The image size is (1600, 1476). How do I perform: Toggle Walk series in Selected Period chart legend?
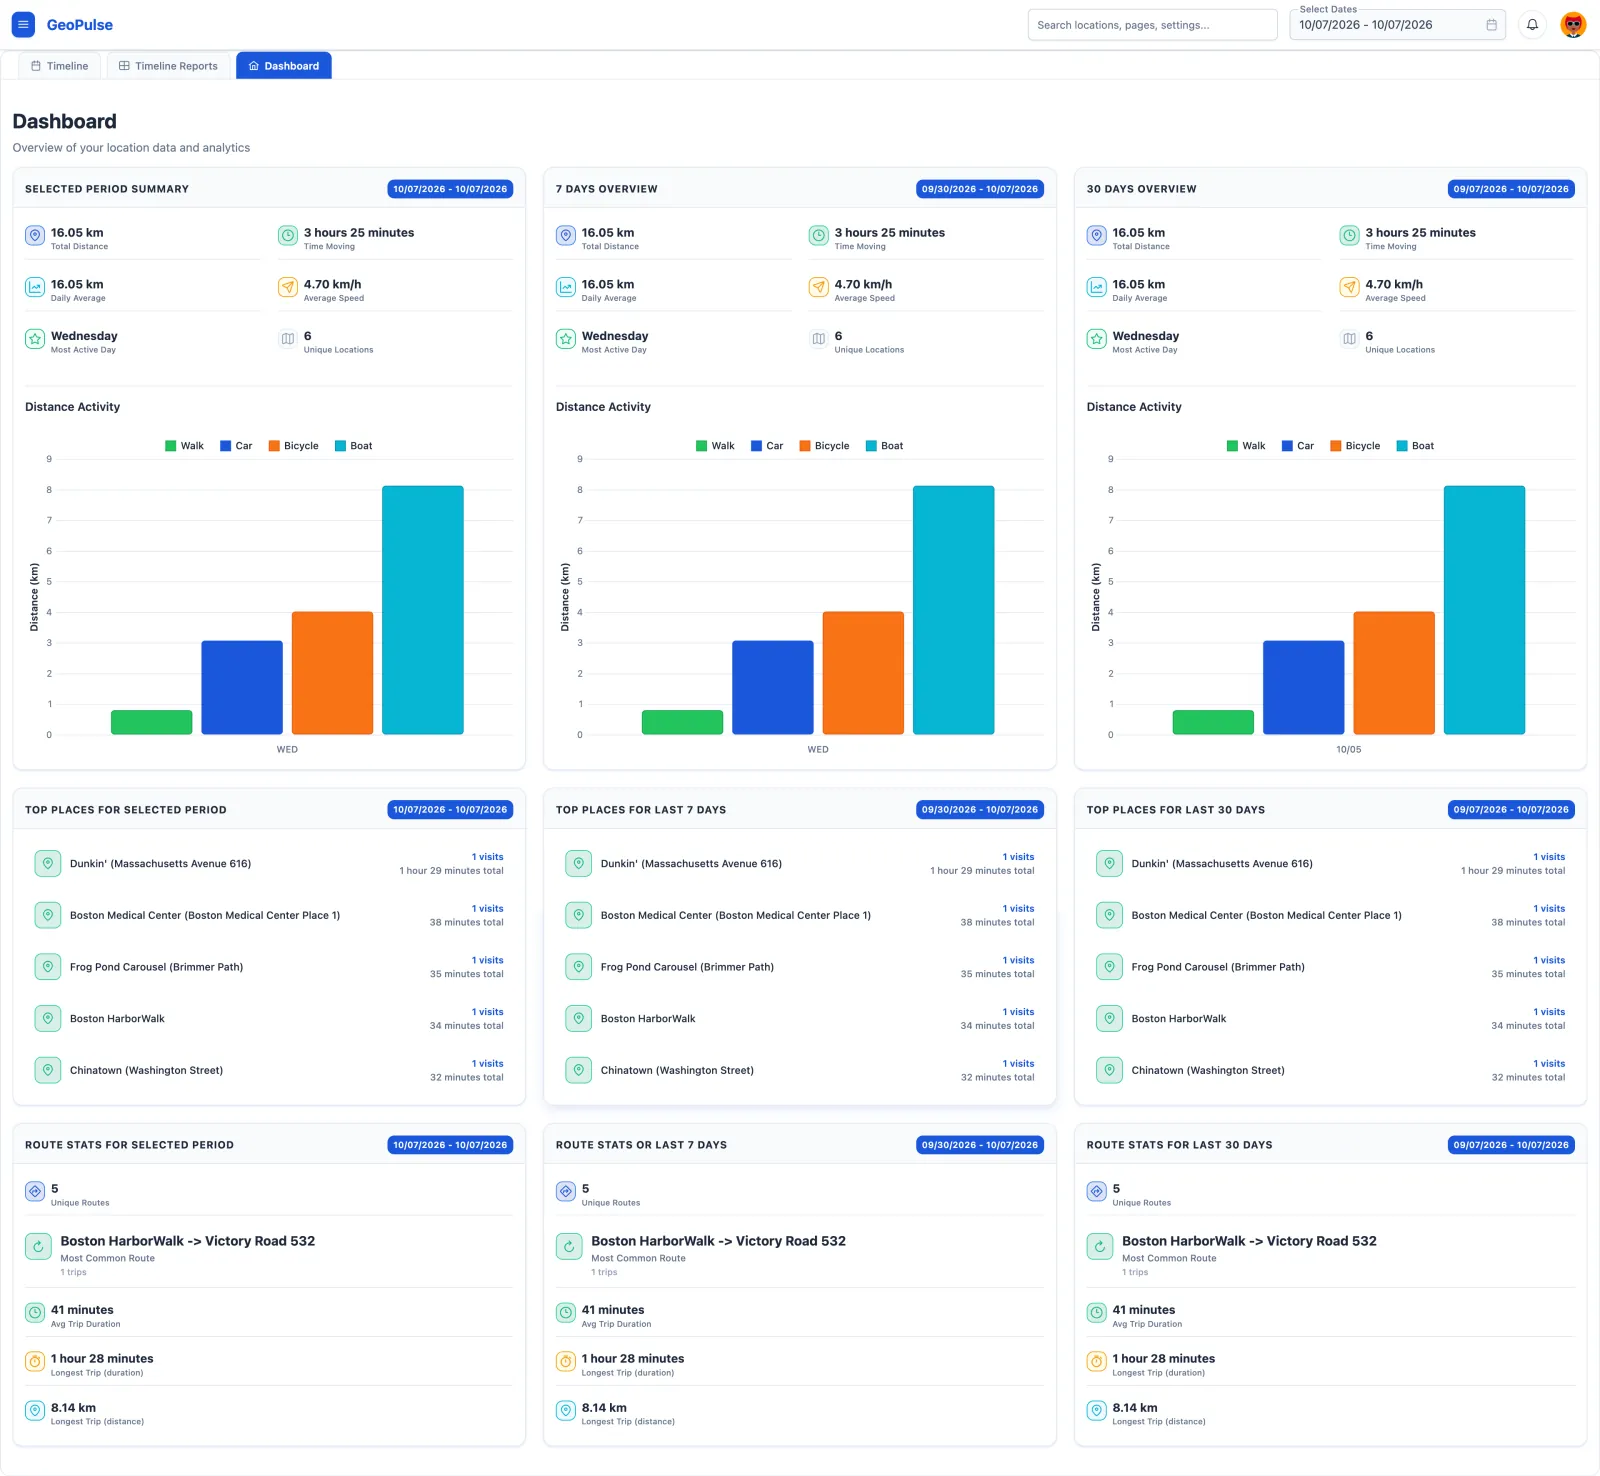point(184,446)
